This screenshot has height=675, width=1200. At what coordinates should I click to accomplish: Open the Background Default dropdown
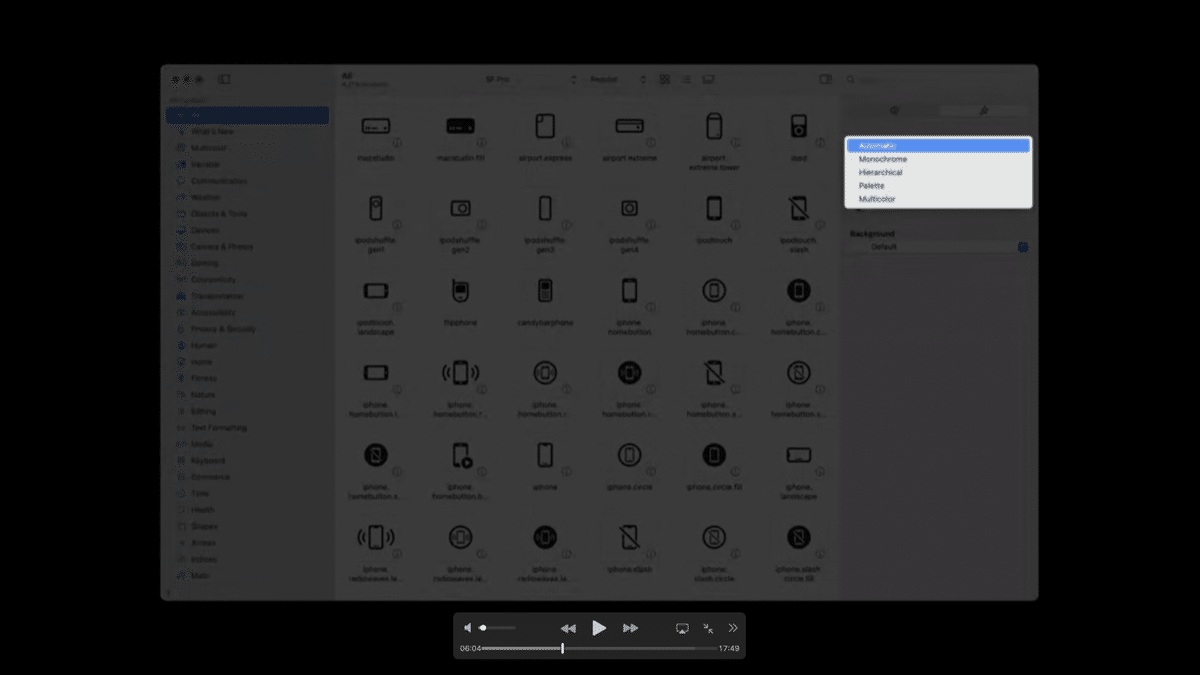939,246
